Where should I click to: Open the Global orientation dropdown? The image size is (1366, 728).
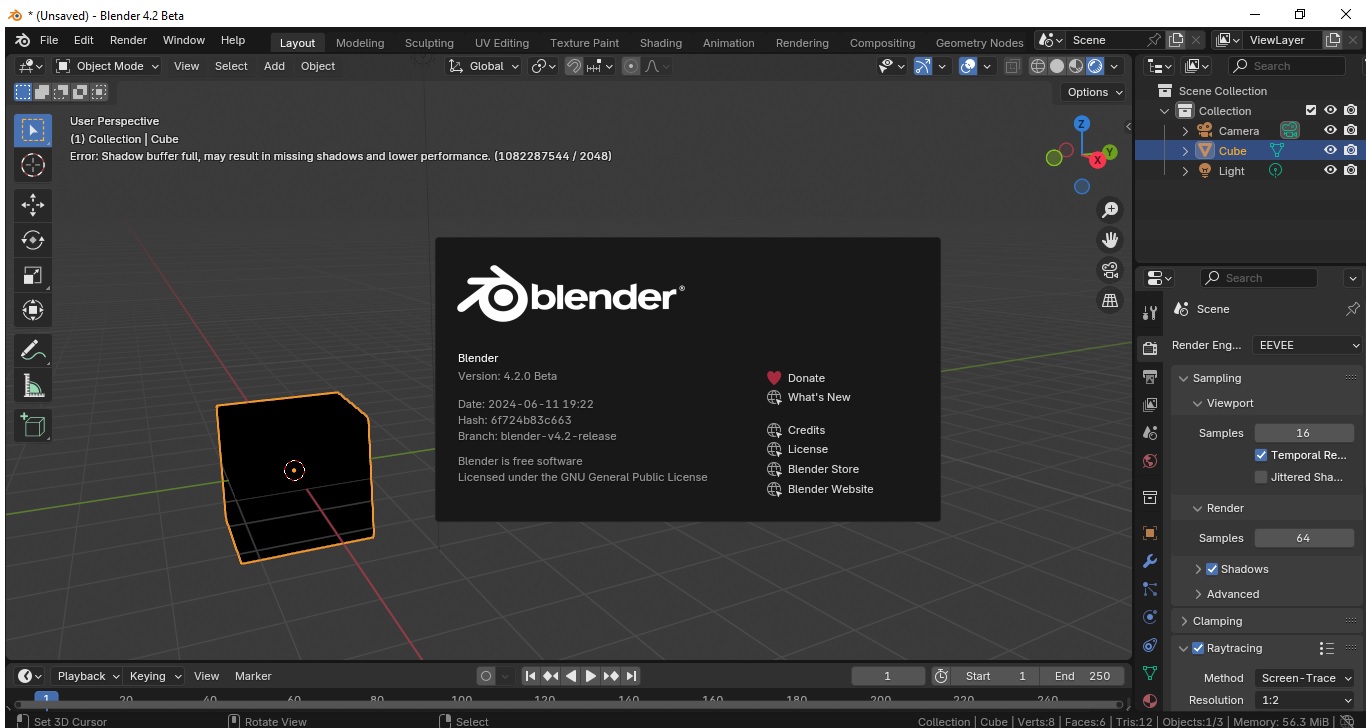[483, 66]
